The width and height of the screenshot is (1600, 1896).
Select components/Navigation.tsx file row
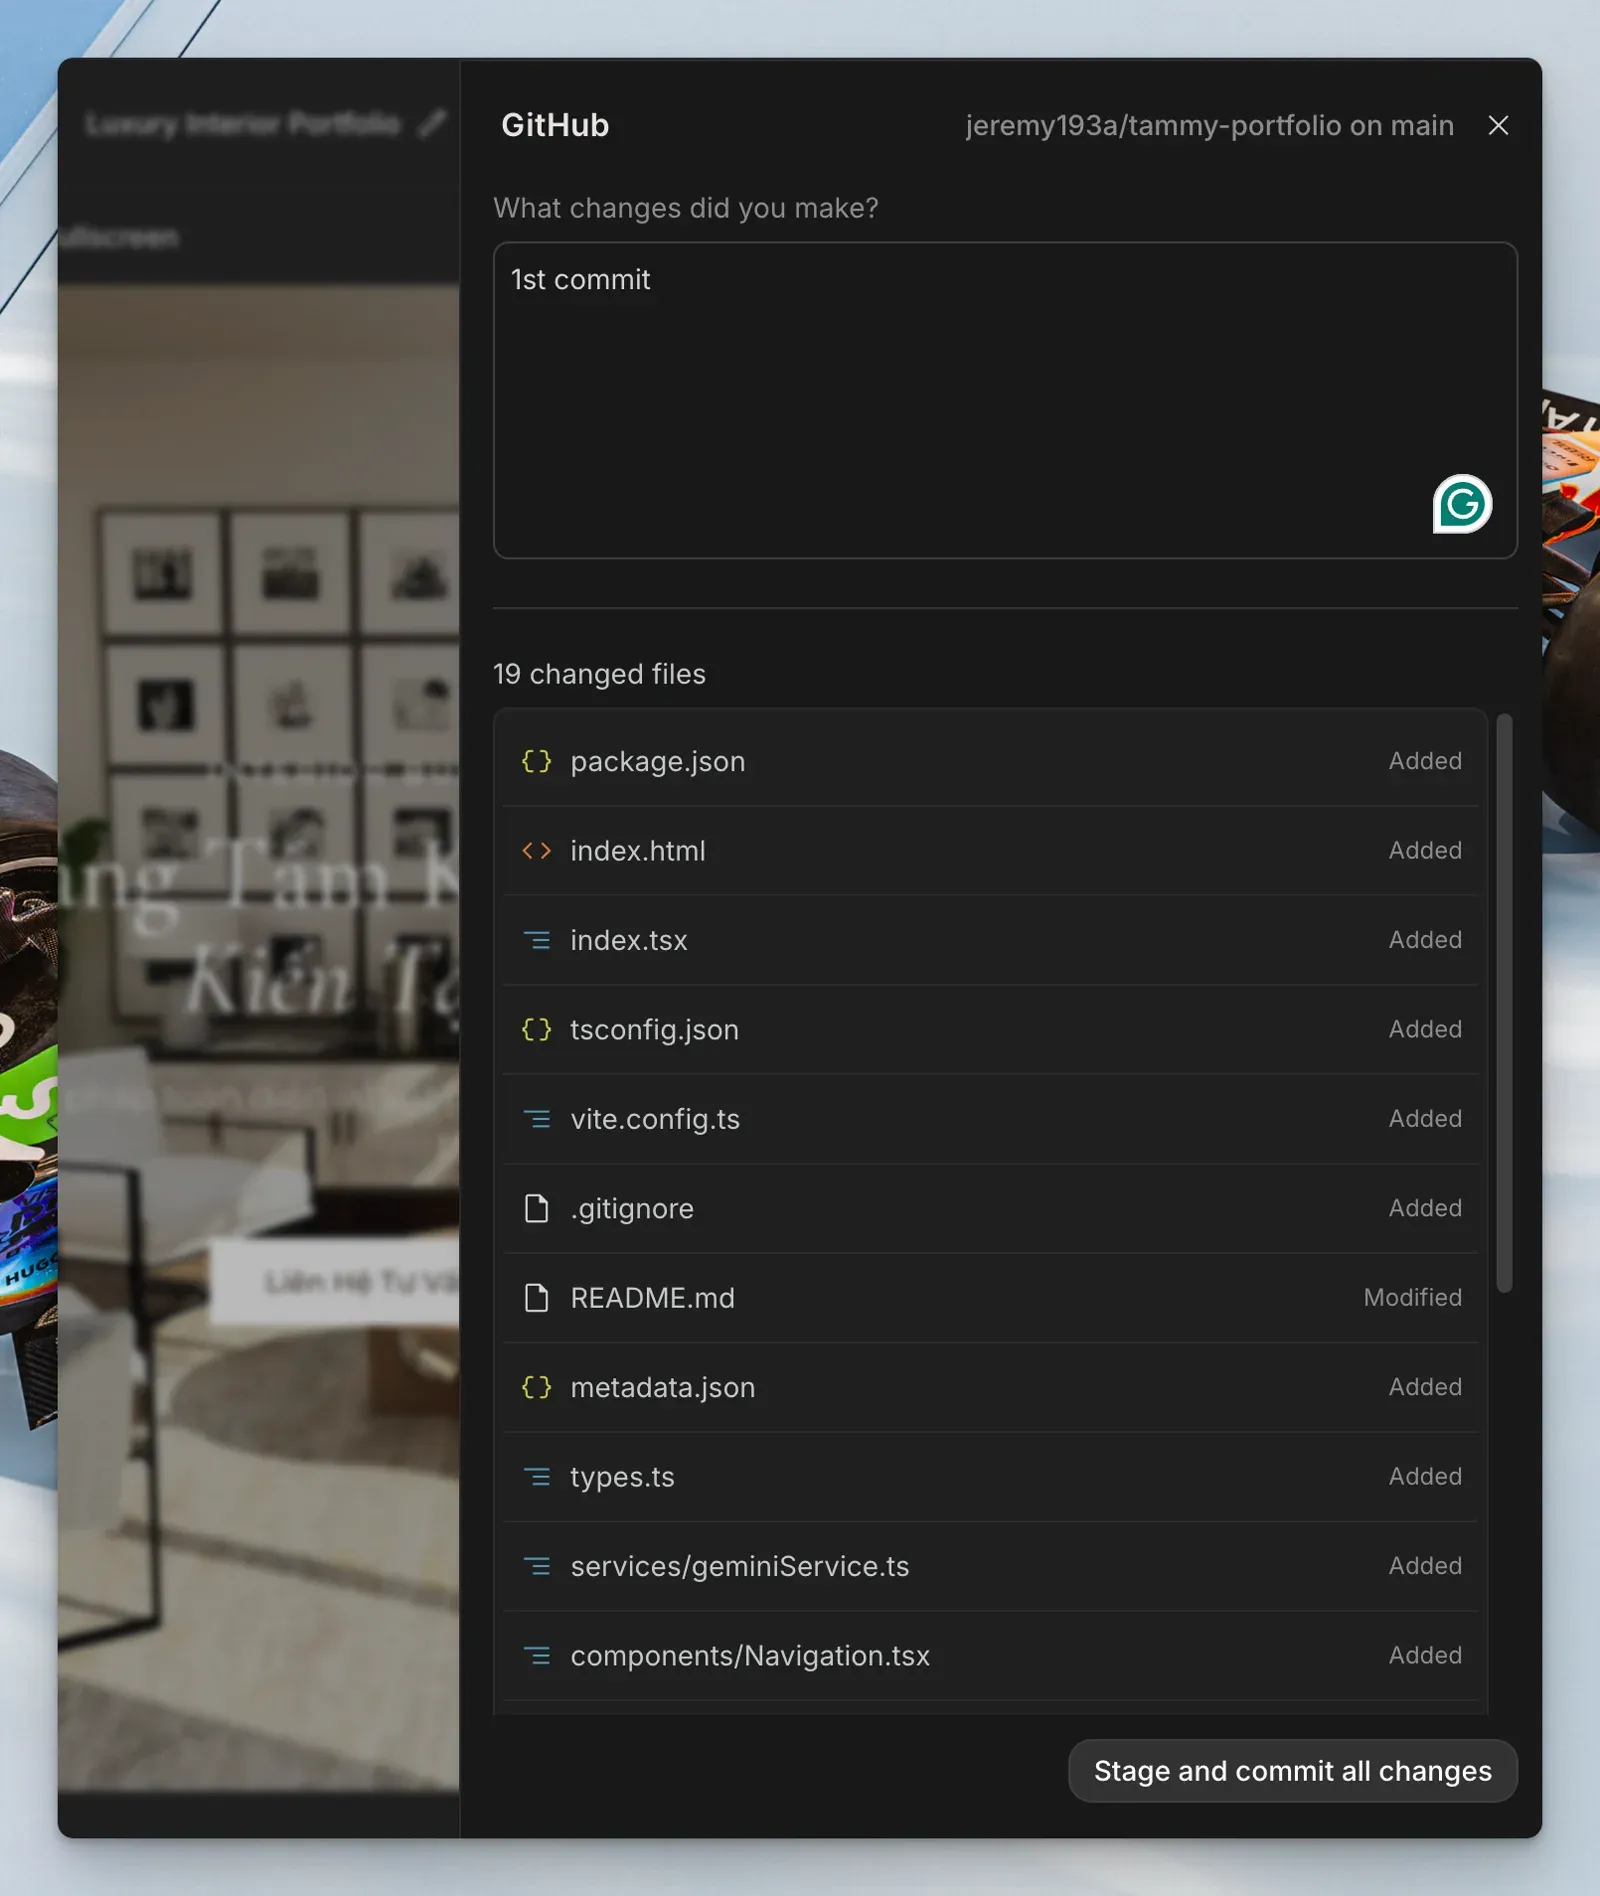pyautogui.click(x=749, y=1656)
